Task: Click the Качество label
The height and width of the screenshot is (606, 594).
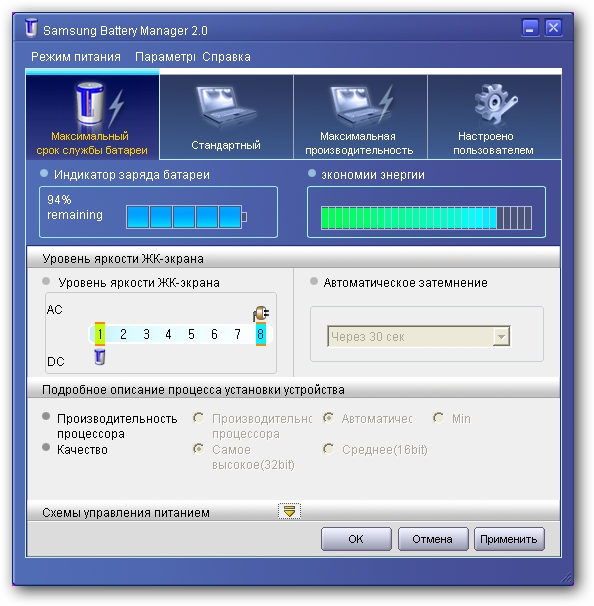Action: tap(82, 450)
